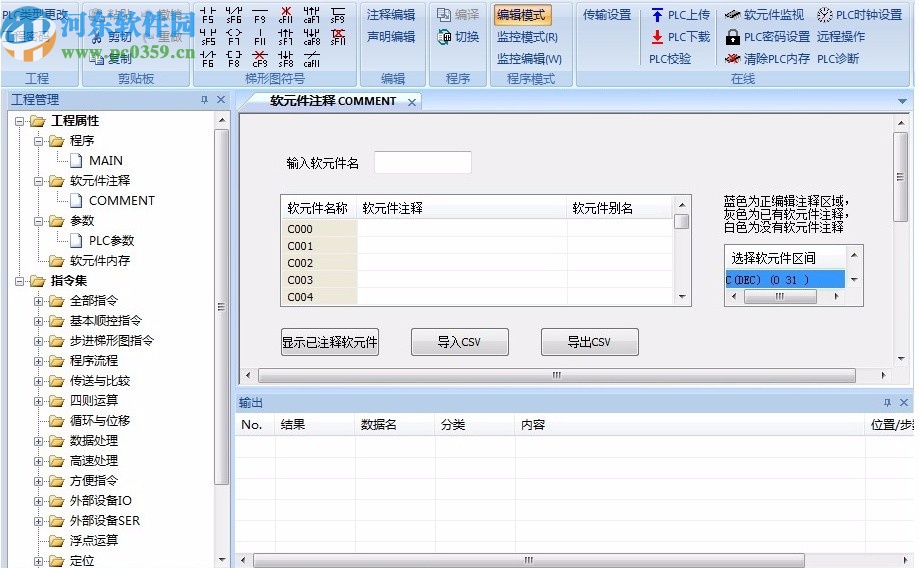
Task: Select C(DEC) (0 31) device range
Action: click(x=784, y=280)
